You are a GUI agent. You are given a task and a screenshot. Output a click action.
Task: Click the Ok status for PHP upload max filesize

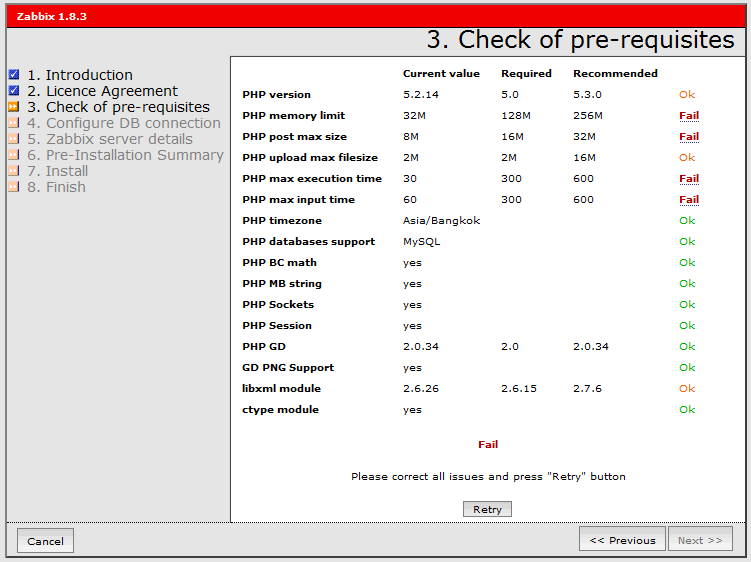click(x=687, y=158)
